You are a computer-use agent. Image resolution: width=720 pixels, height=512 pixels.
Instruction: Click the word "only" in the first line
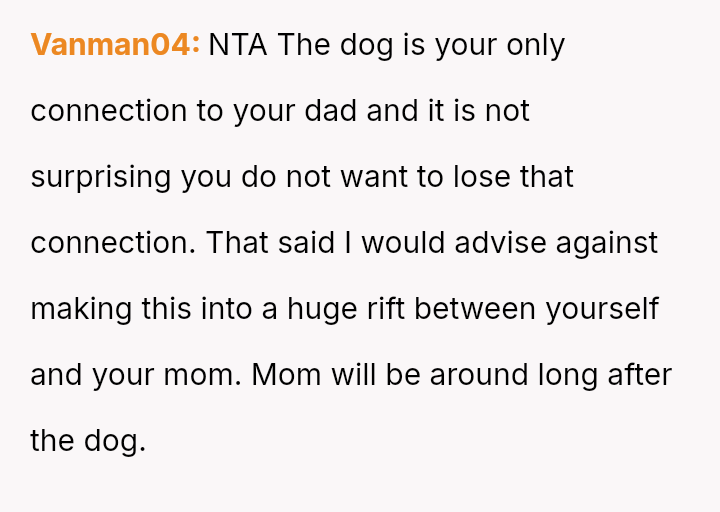pyautogui.click(x=535, y=45)
